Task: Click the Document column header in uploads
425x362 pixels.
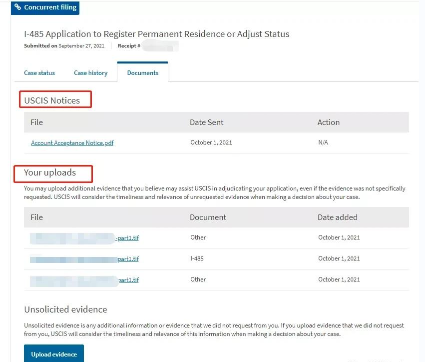Action: coord(208,217)
